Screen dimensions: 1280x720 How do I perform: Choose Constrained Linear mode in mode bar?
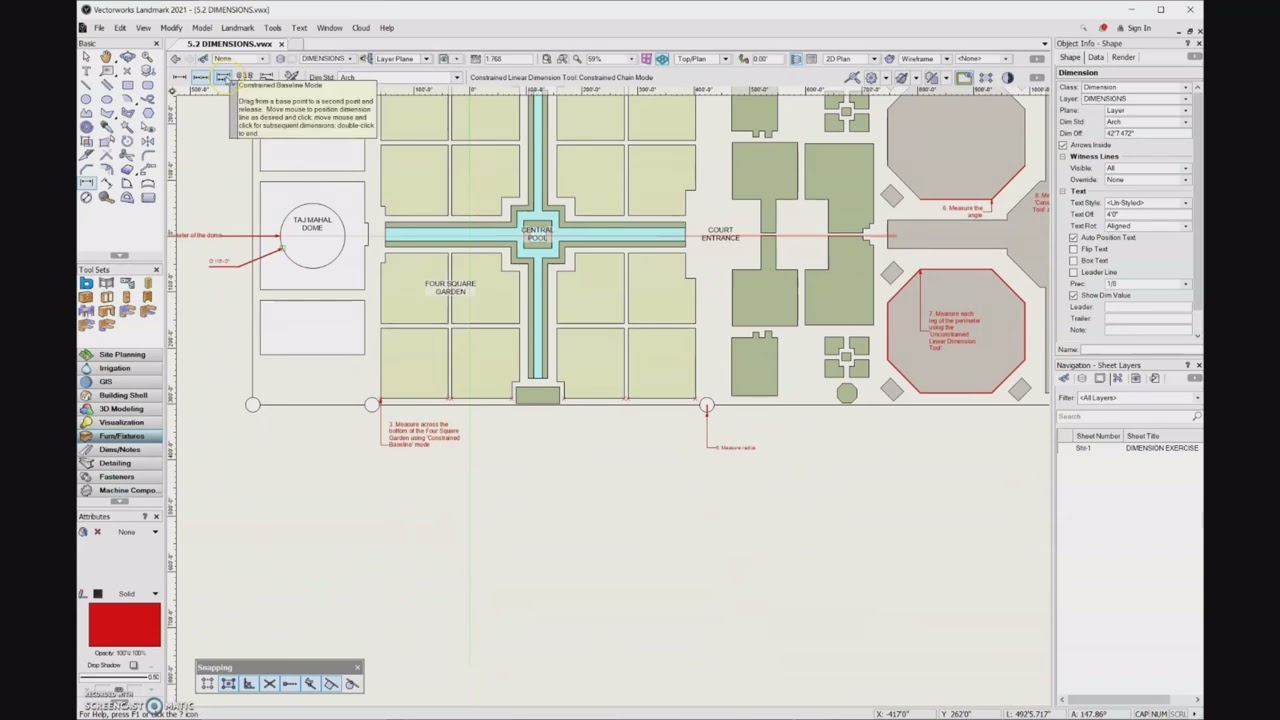tap(179, 77)
